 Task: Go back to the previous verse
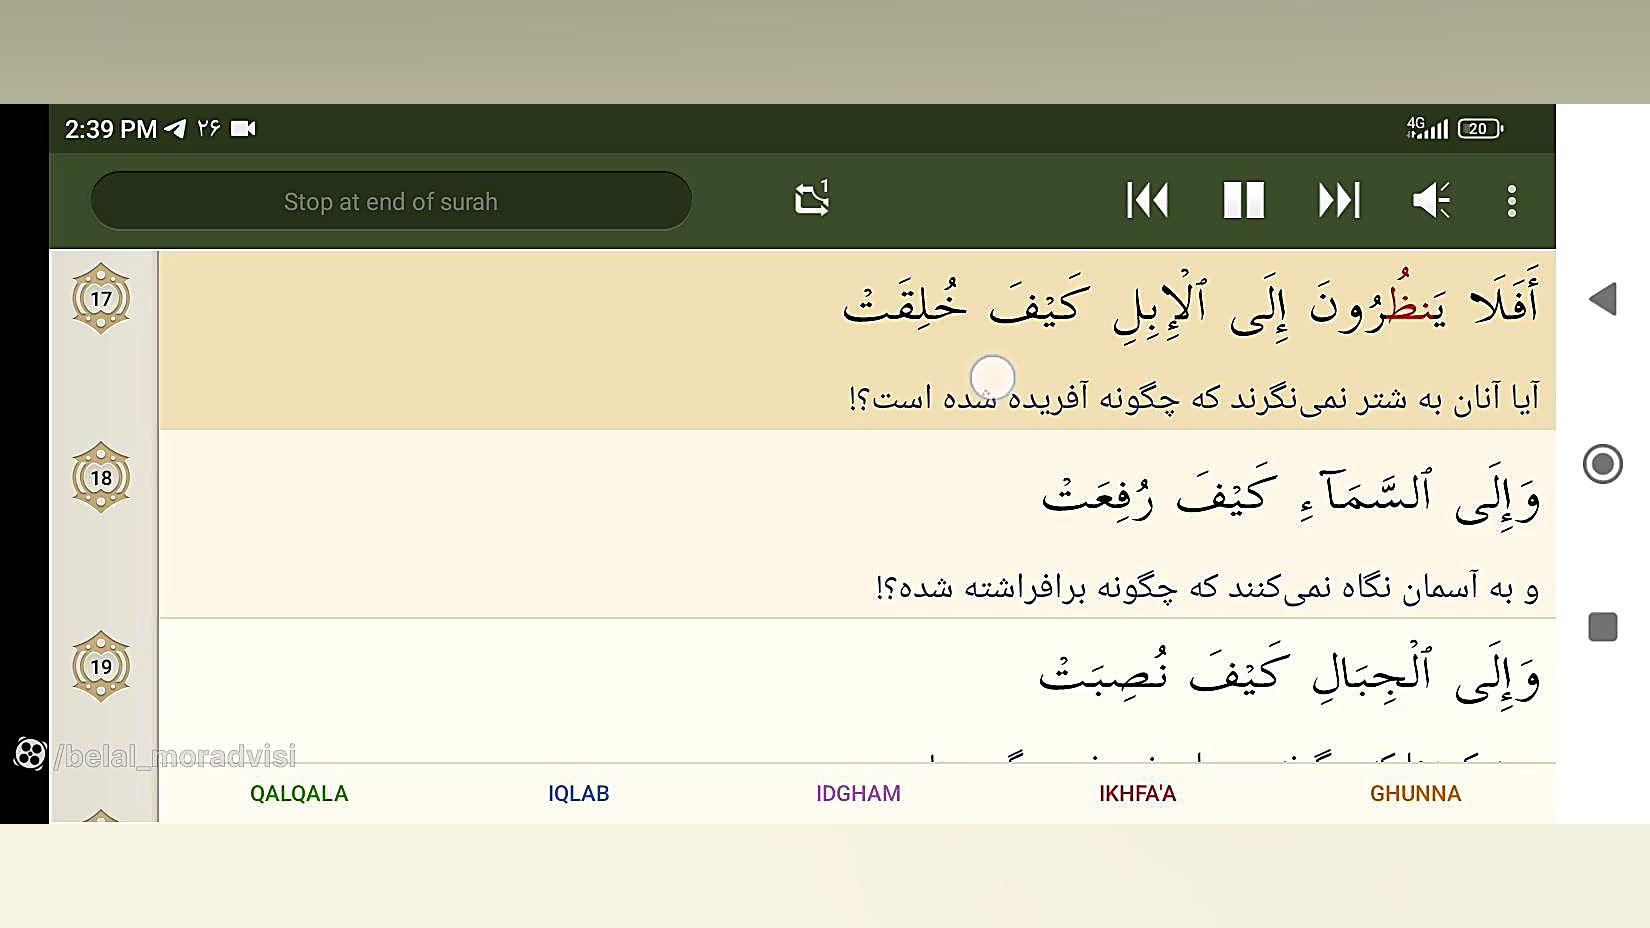click(x=1148, y=200)
